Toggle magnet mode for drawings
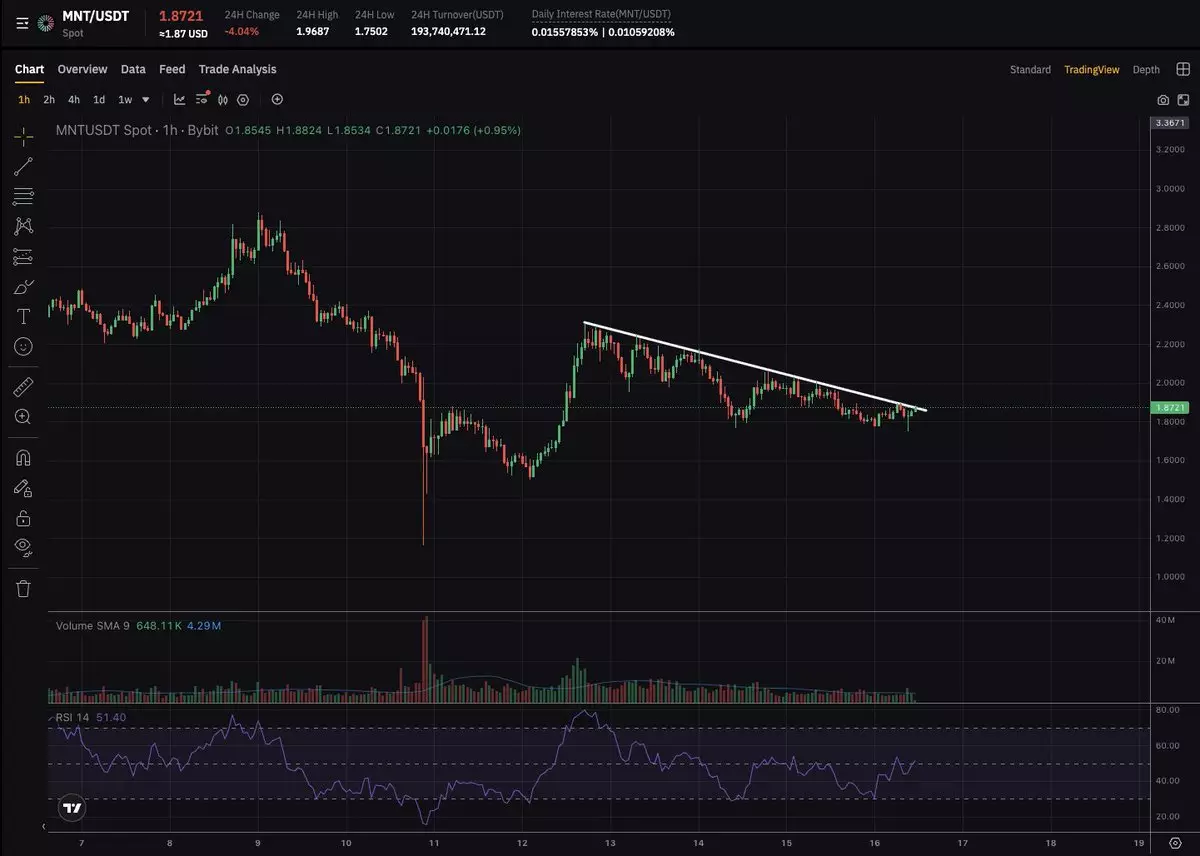Screen dimensions: 1200x856 pyautogui.click(x=23, y=458)
